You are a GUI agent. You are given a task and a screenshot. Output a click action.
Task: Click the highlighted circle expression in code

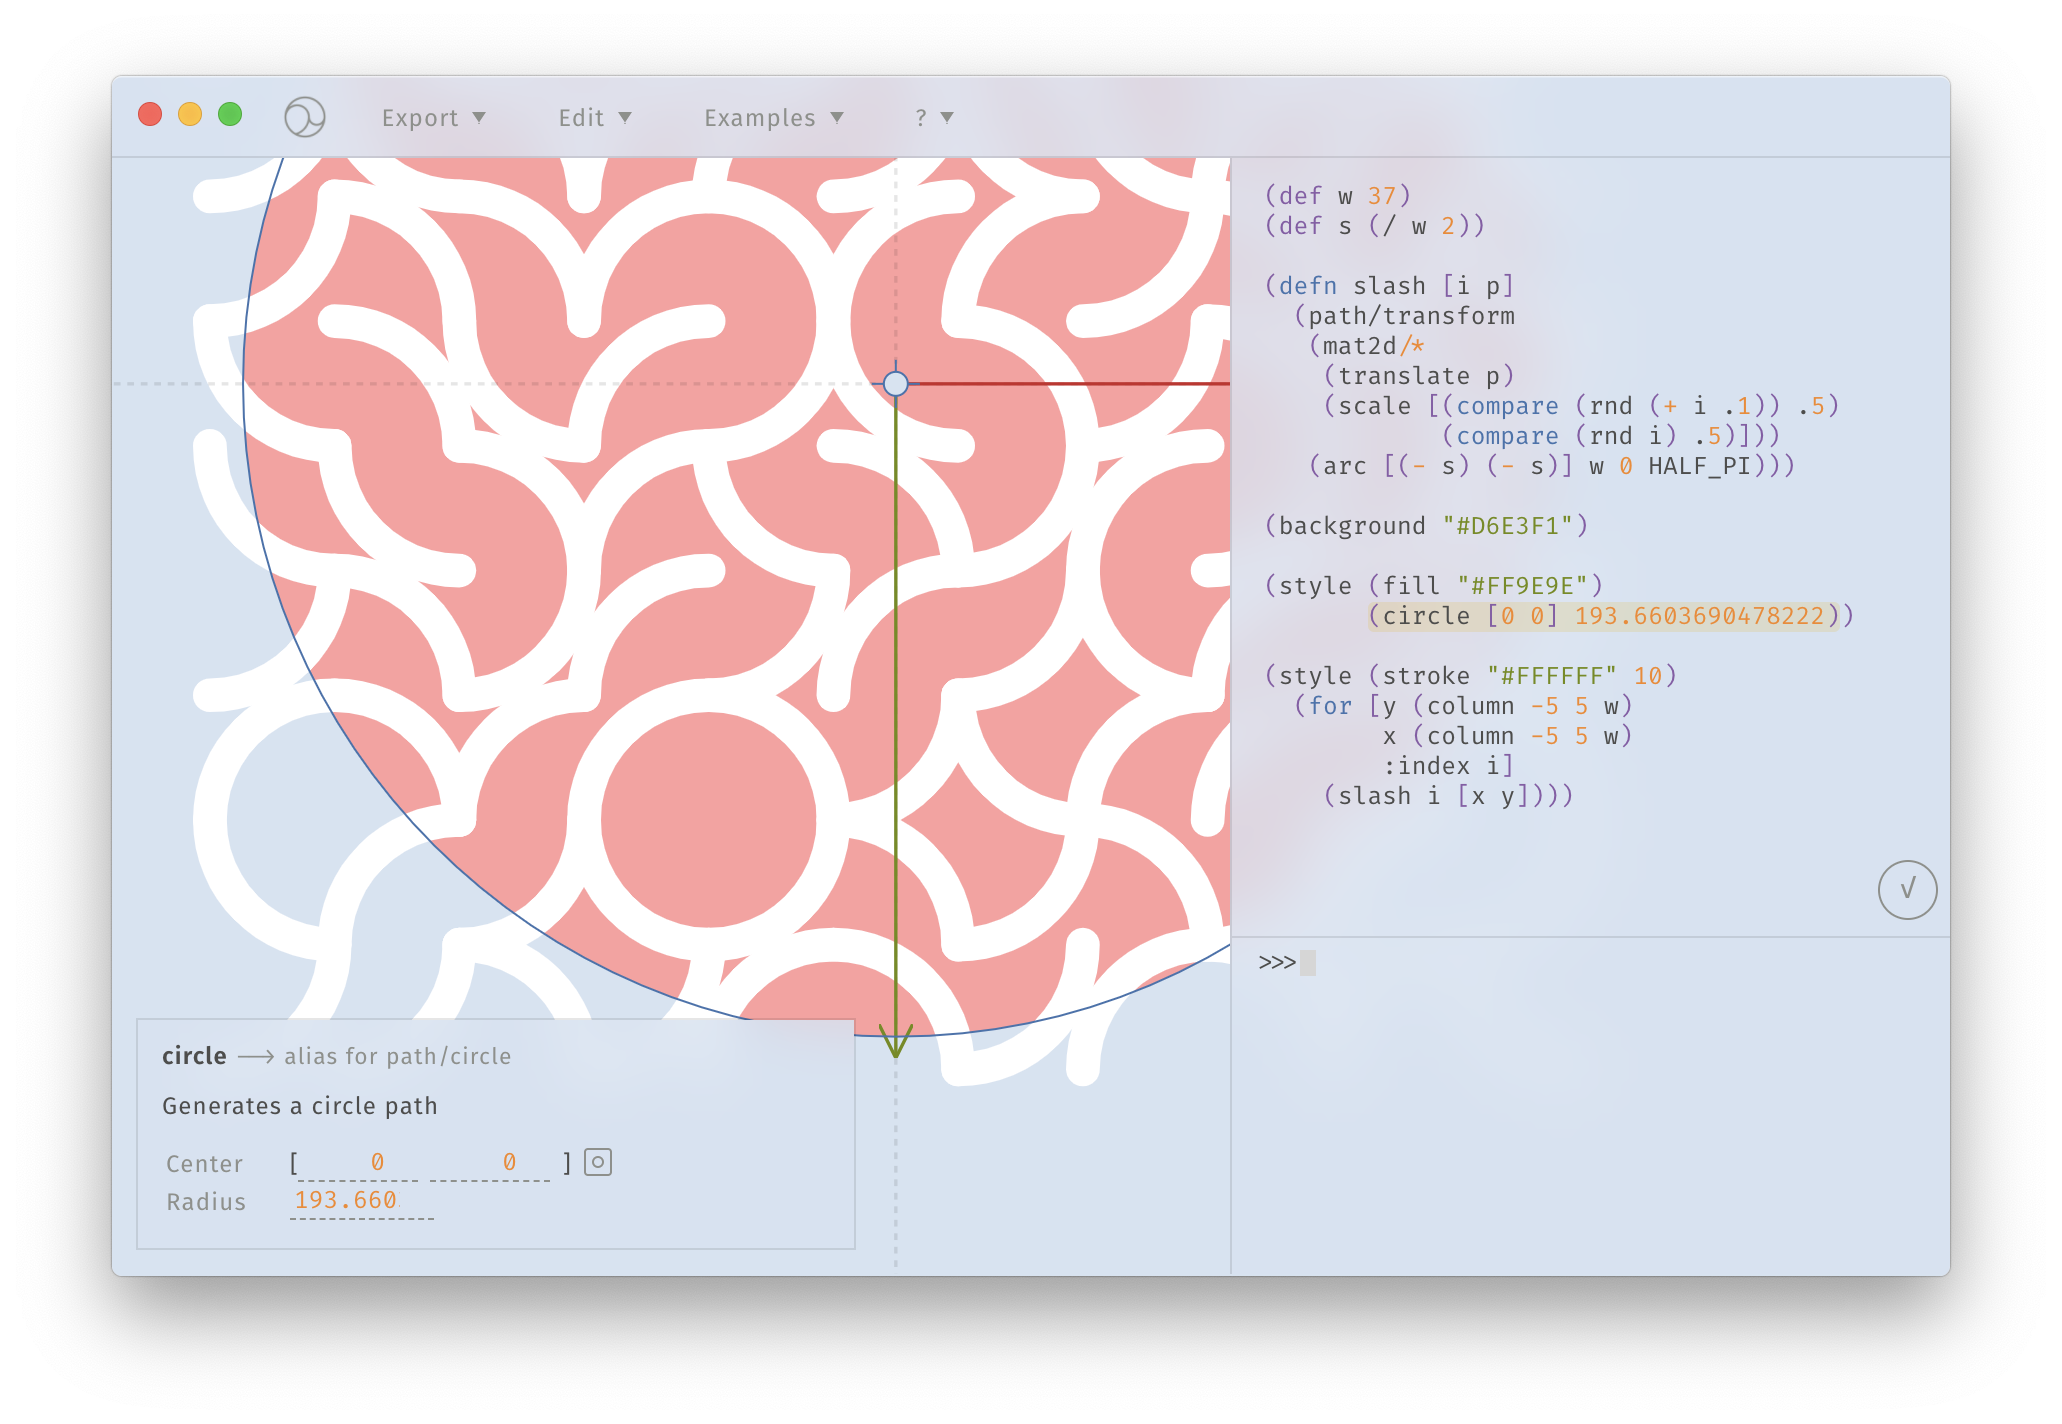pyautogui.click(x=1604, y=616)
